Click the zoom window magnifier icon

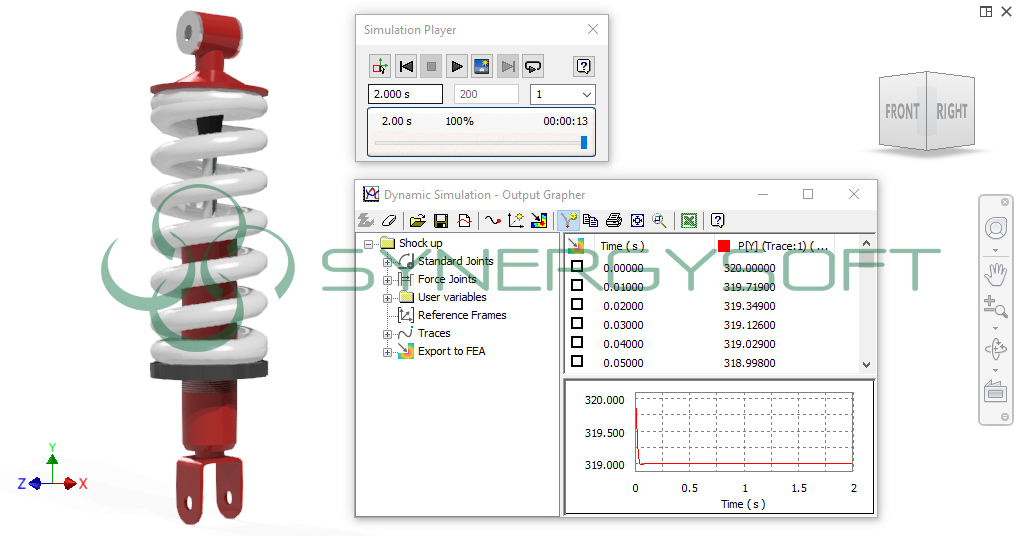[660, 220]
